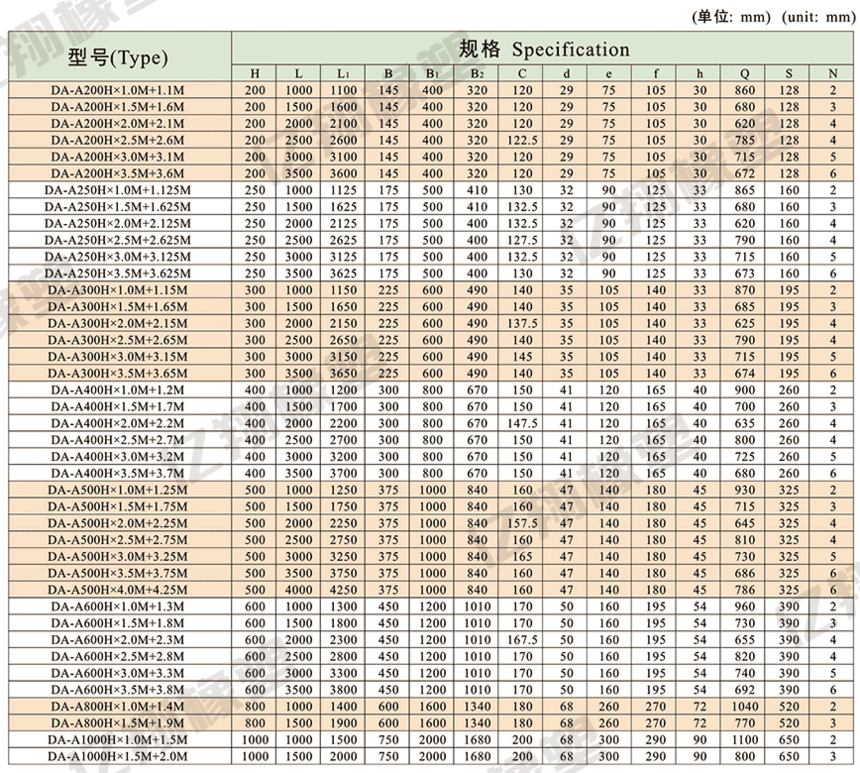
Task: Click the DA-A400H×2.5M+2.7M type cell
Action: click(117, 439)
